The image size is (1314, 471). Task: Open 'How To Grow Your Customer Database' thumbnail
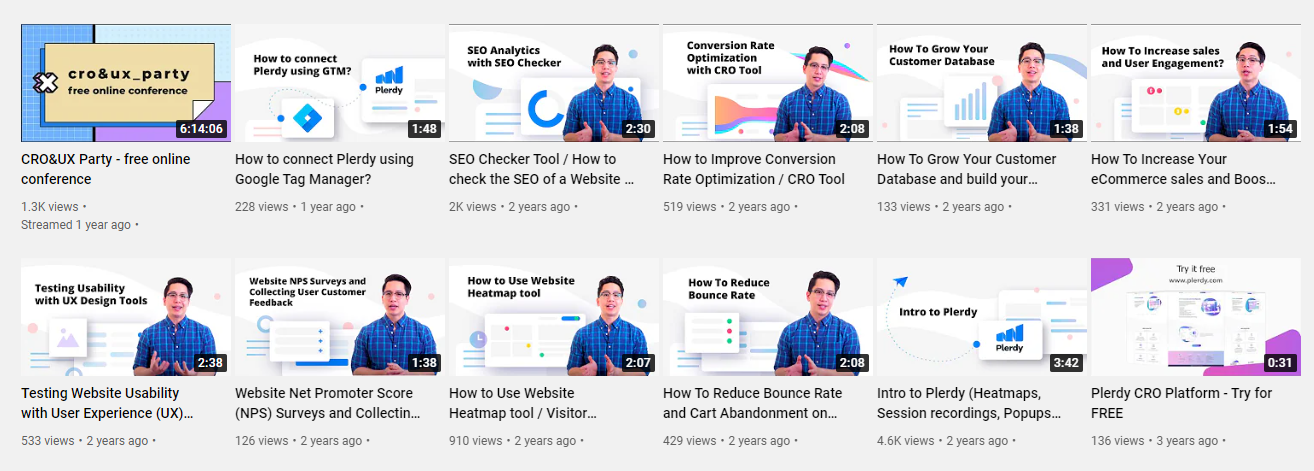(982, 83)
